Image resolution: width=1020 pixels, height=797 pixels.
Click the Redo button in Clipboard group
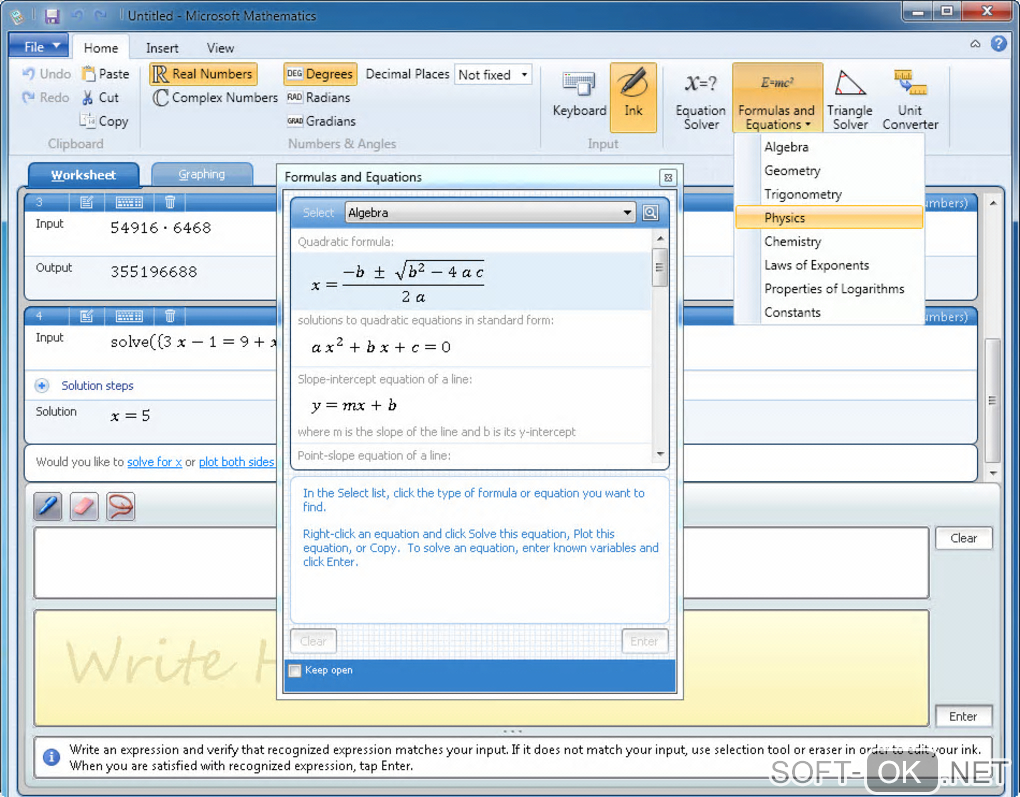coord(45,98)
